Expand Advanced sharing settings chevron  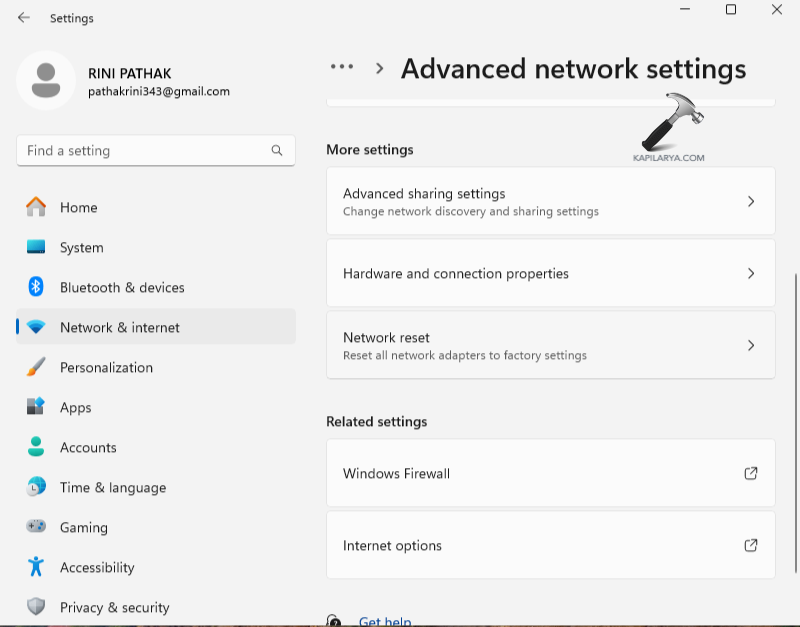pos(751,201)
